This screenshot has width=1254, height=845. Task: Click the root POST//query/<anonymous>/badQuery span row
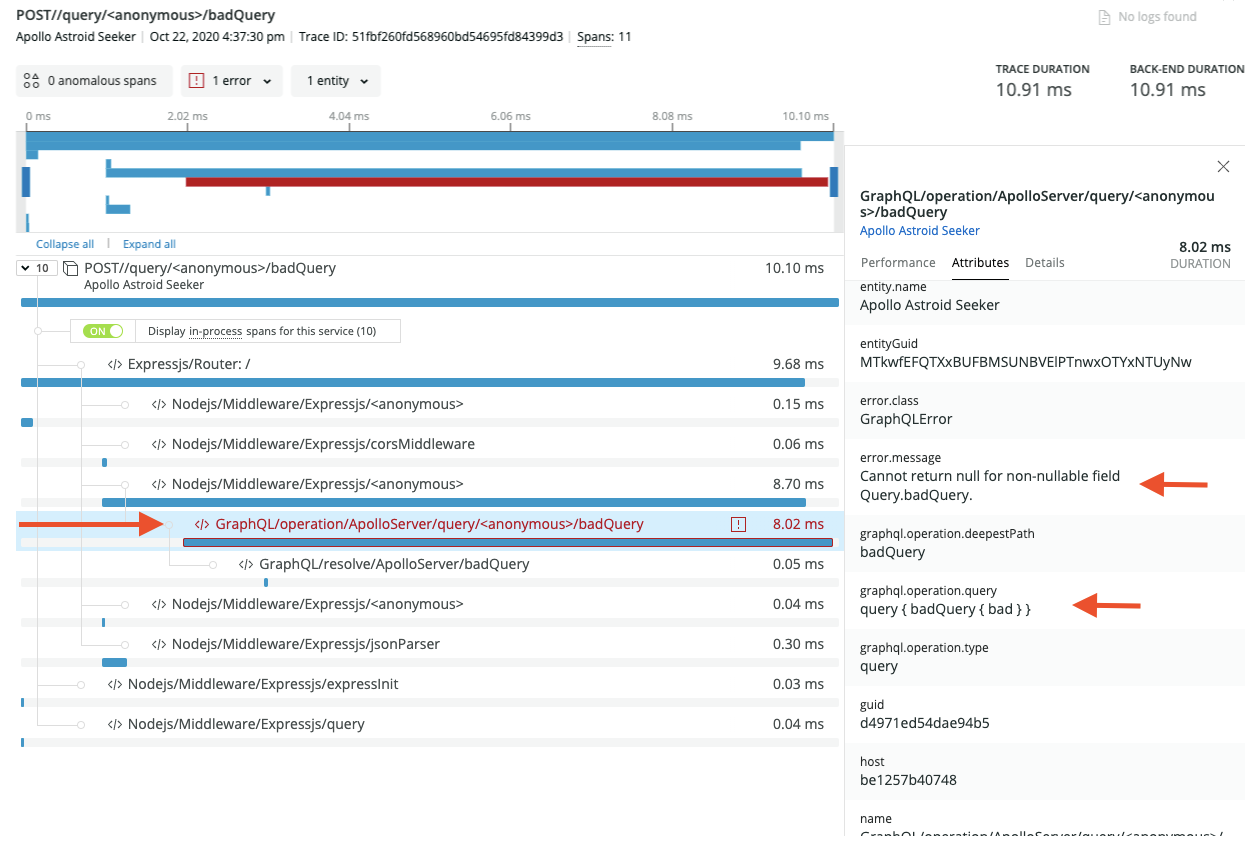430,283
